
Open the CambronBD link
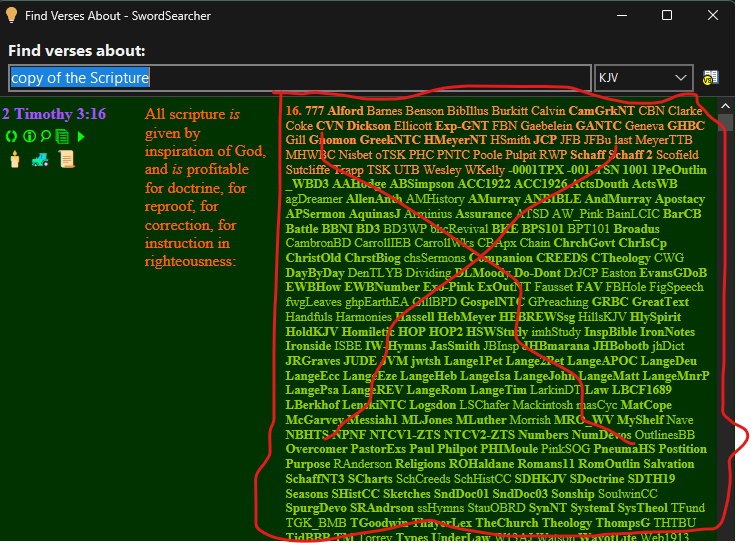[x=318, y=243]
